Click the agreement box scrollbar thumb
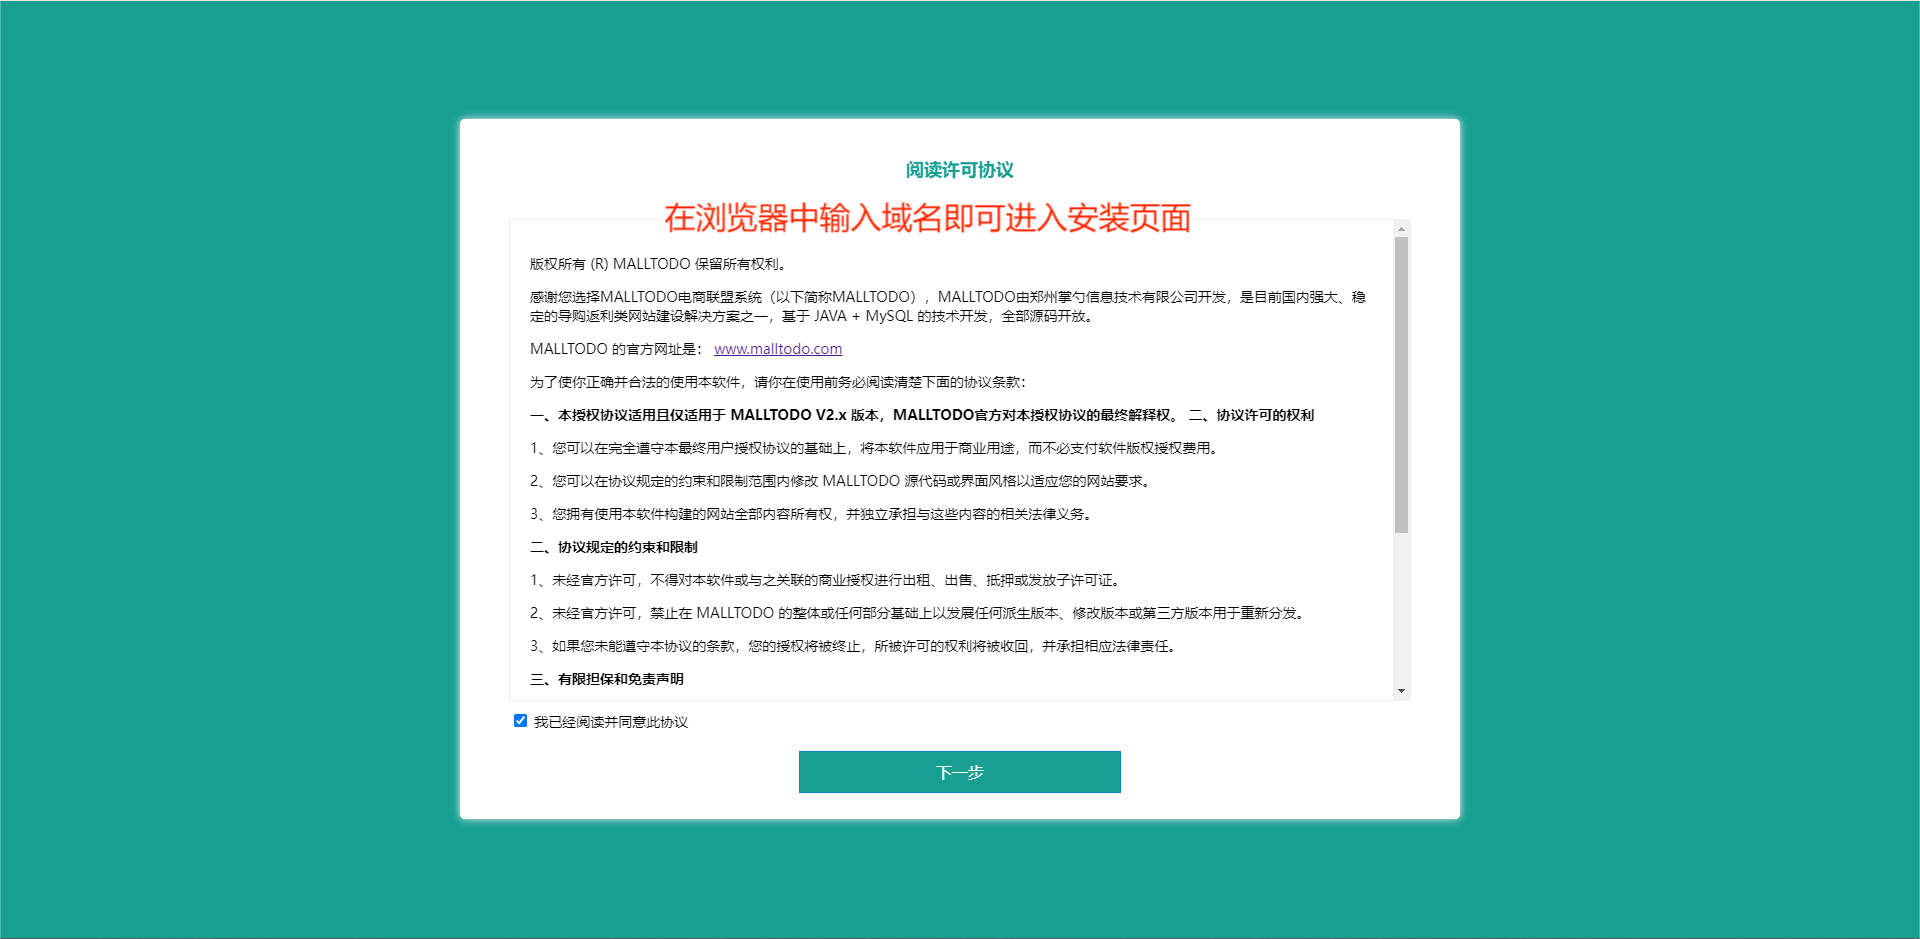The image size is (1920, 939). pos(1401,385)
